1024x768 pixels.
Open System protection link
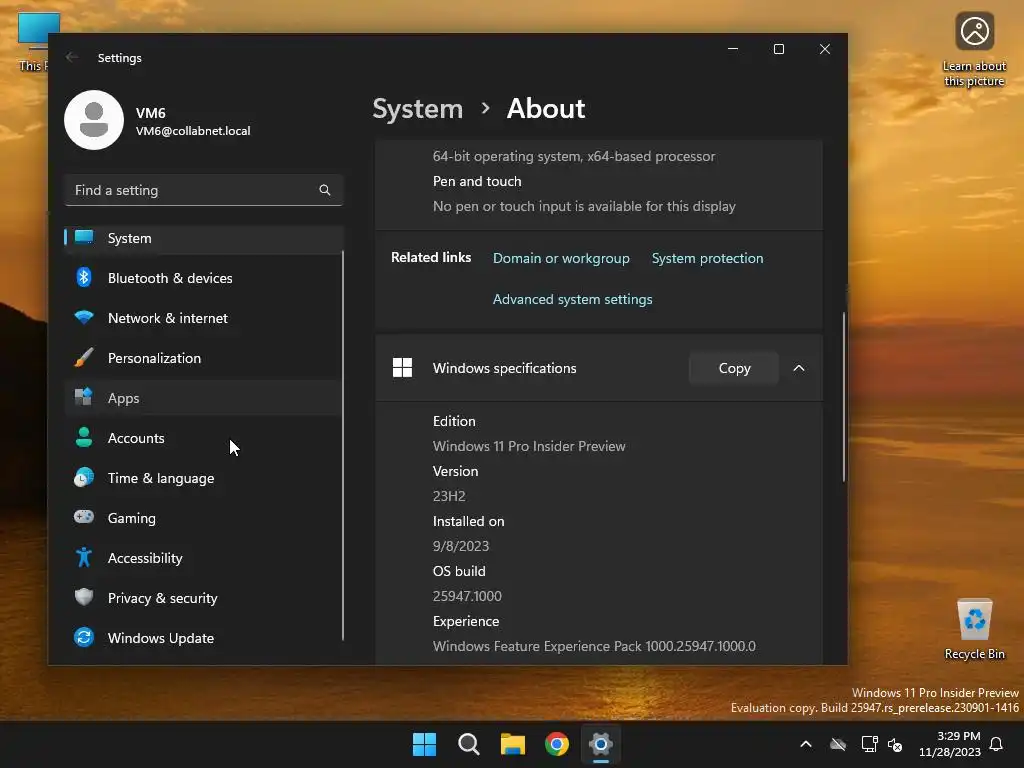tap(707, 258)
